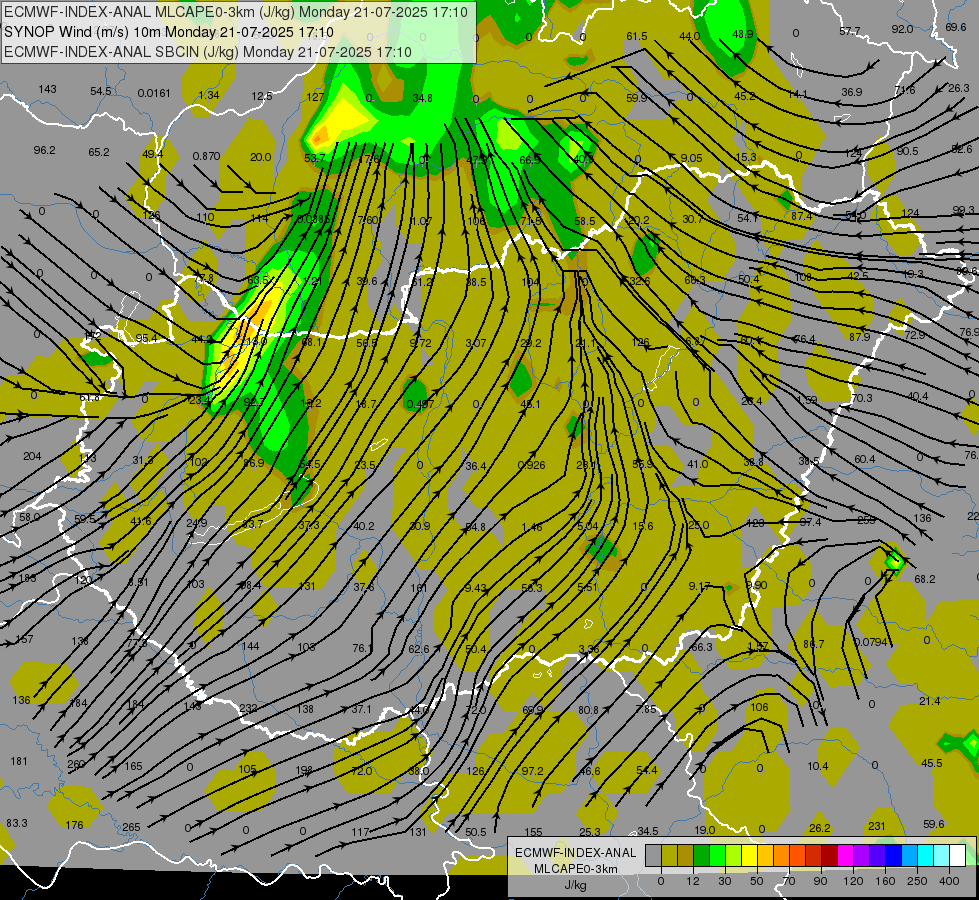Click the map value '0.926'

click(x=531, y=465)
